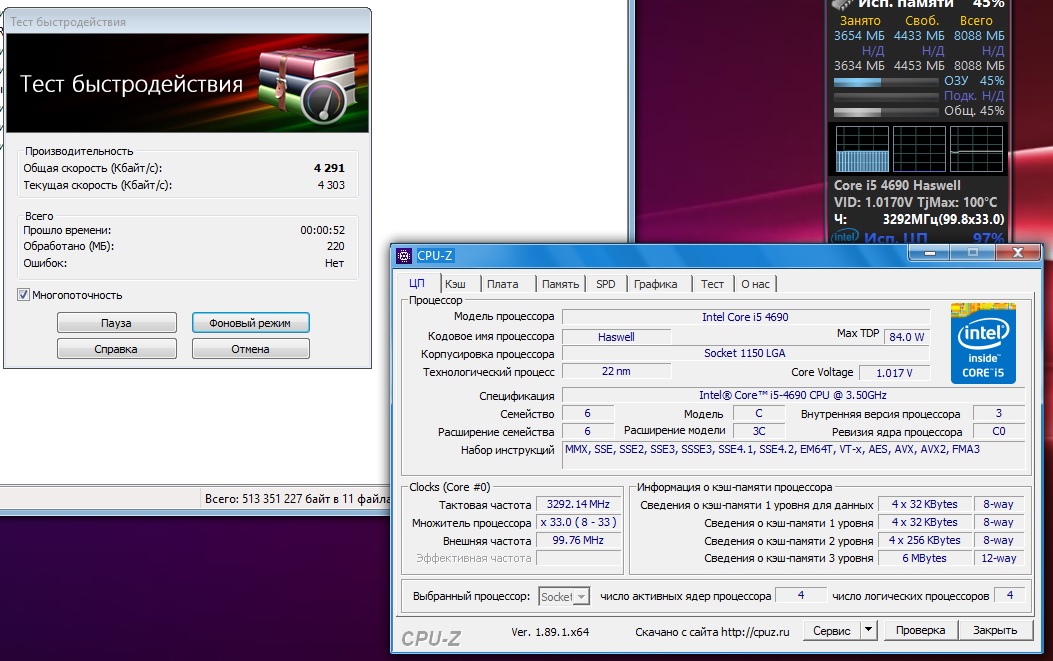Click the Подк. Н/Д usage bar
This screenshot has height=661, width=1053.
(x=886, y=97)
